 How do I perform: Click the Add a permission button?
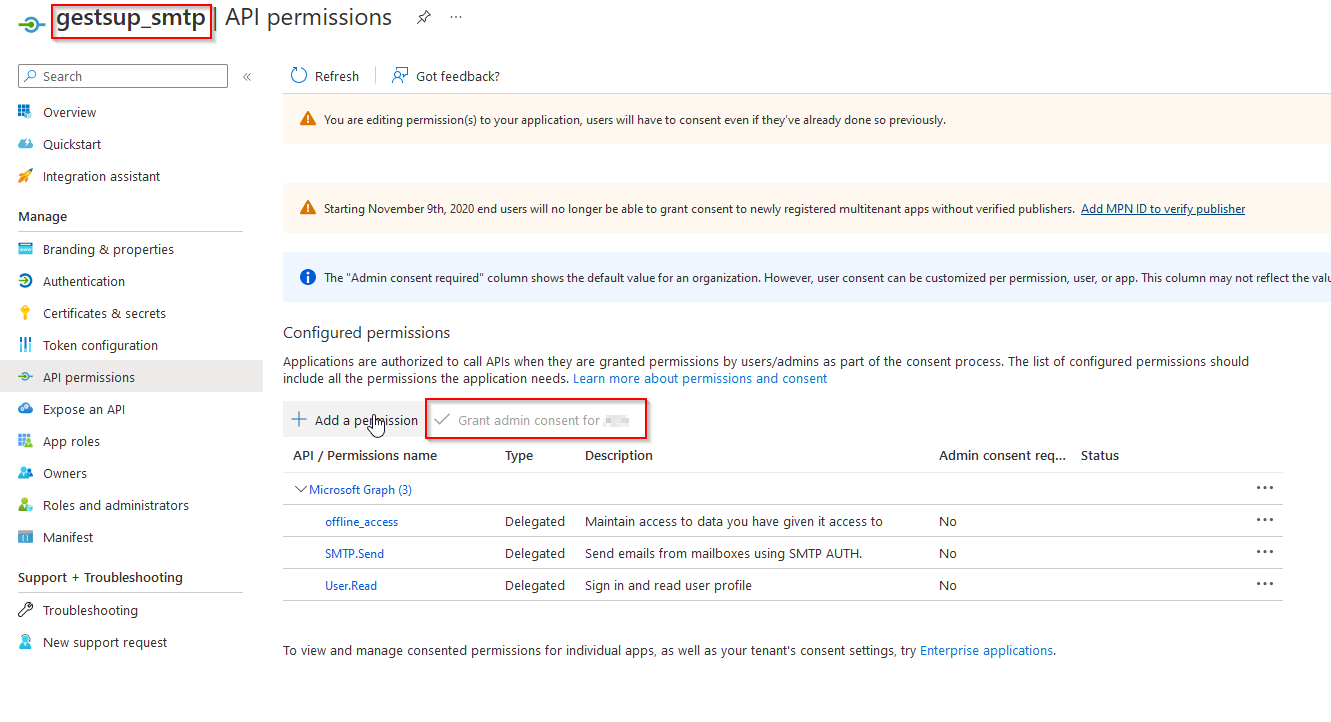click(x=354, y=420)
